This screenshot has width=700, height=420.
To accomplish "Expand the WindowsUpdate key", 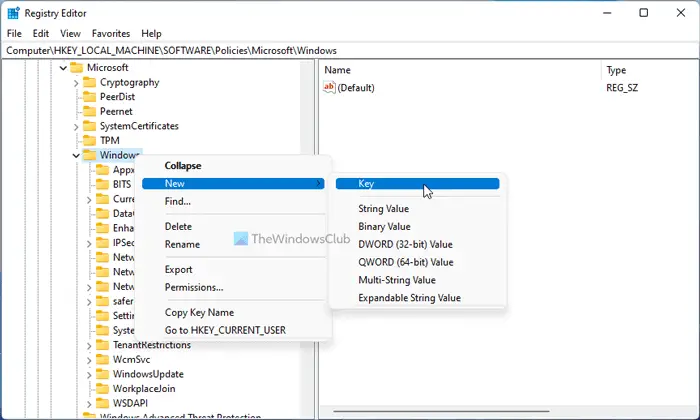I will pos(89,375).
